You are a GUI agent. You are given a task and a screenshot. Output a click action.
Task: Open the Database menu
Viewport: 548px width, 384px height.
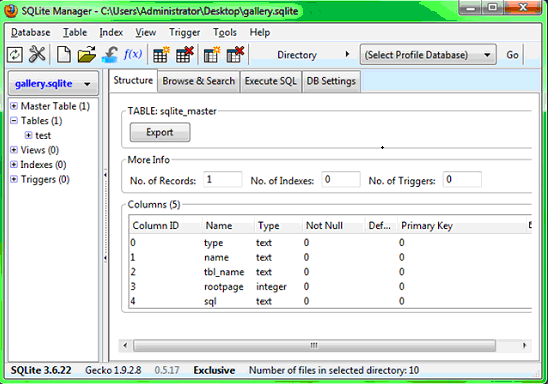click(x=30, y=32)
